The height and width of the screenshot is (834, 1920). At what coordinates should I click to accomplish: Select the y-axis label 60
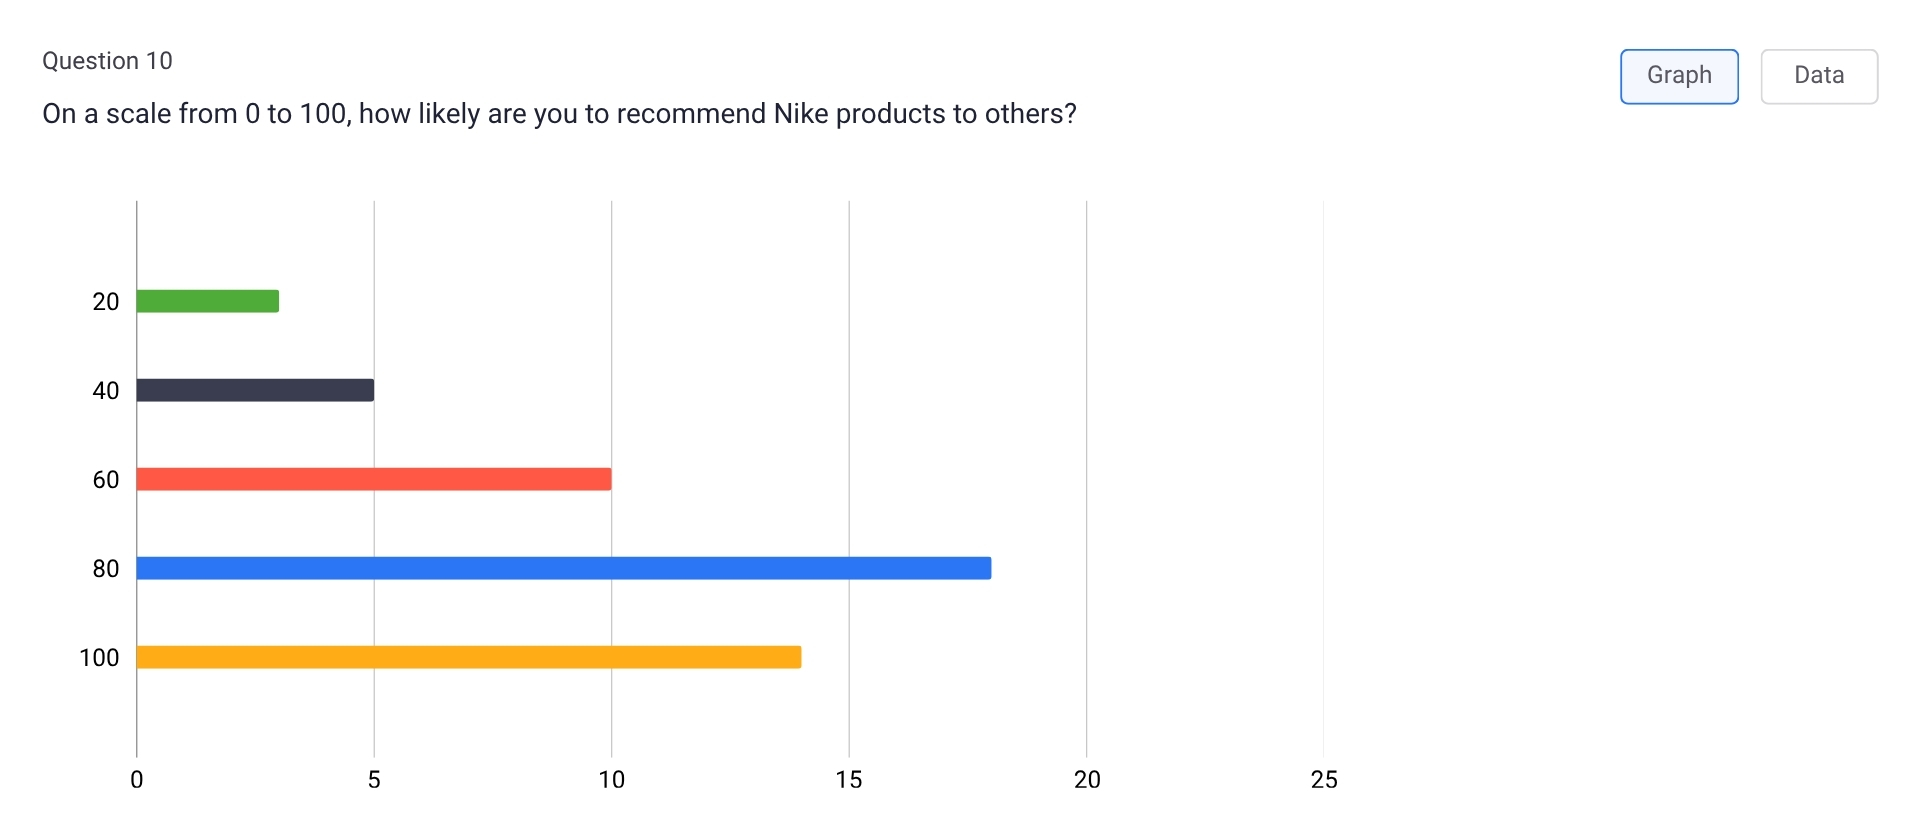tap(105, 480)
